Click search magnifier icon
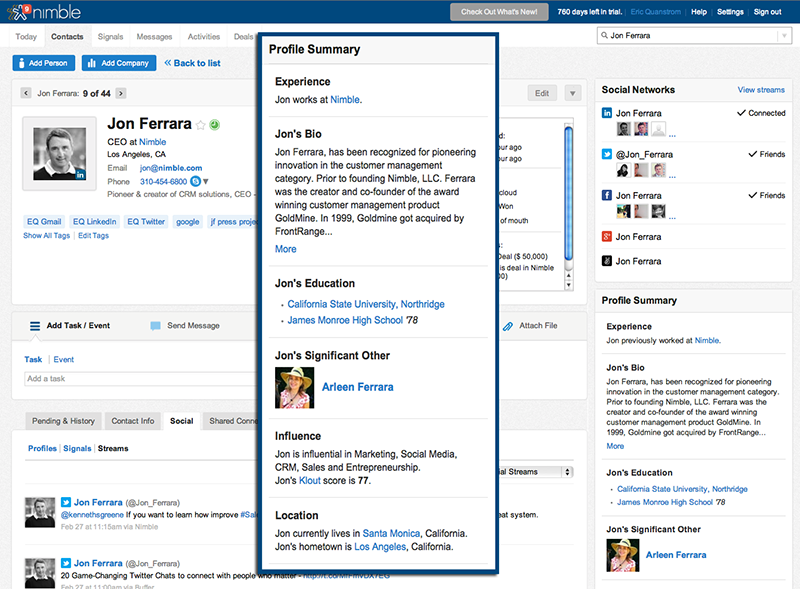 (604, 35)
